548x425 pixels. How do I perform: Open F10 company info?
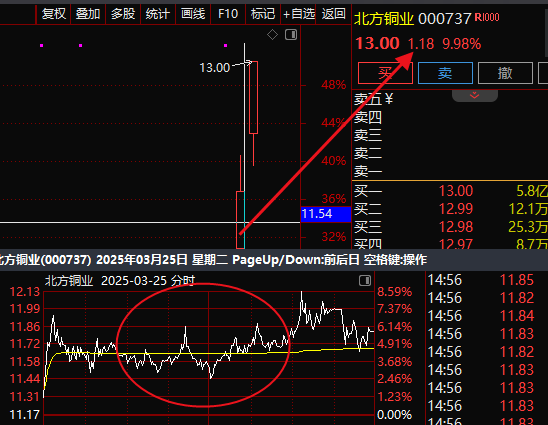point(228,14)
